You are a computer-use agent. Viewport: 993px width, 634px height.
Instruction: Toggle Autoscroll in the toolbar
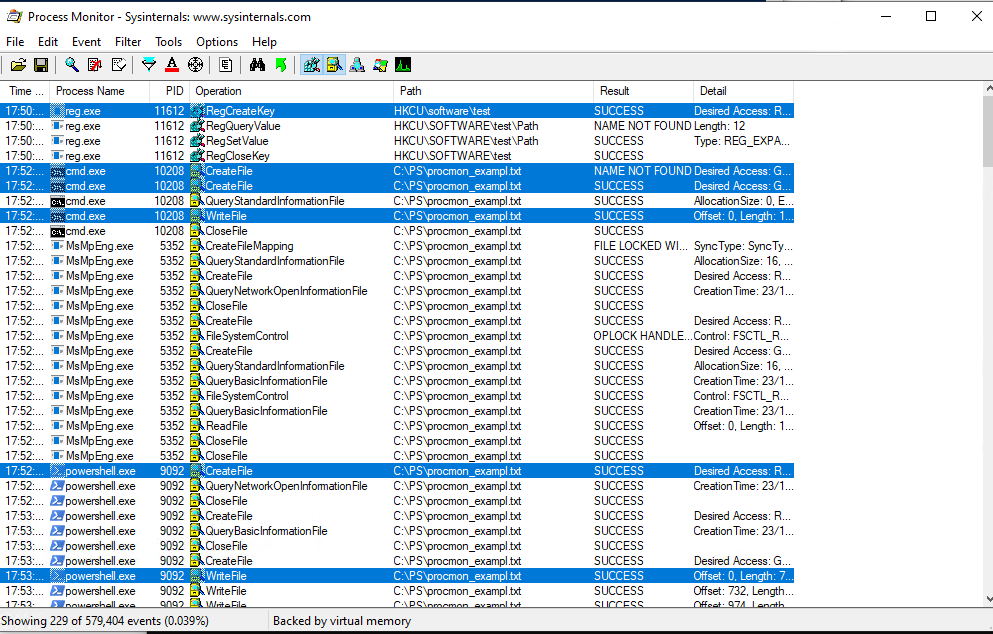(x=95, y=65)
